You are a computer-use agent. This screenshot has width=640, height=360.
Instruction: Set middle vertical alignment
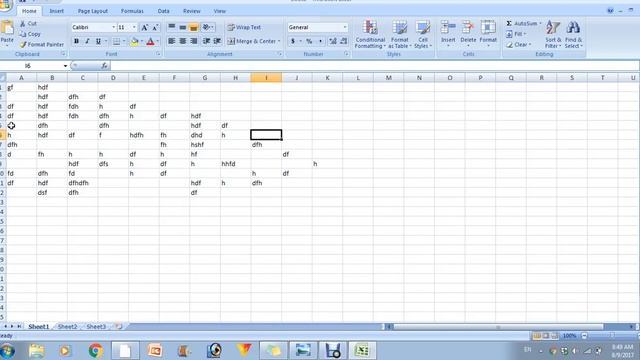(182, 27)
